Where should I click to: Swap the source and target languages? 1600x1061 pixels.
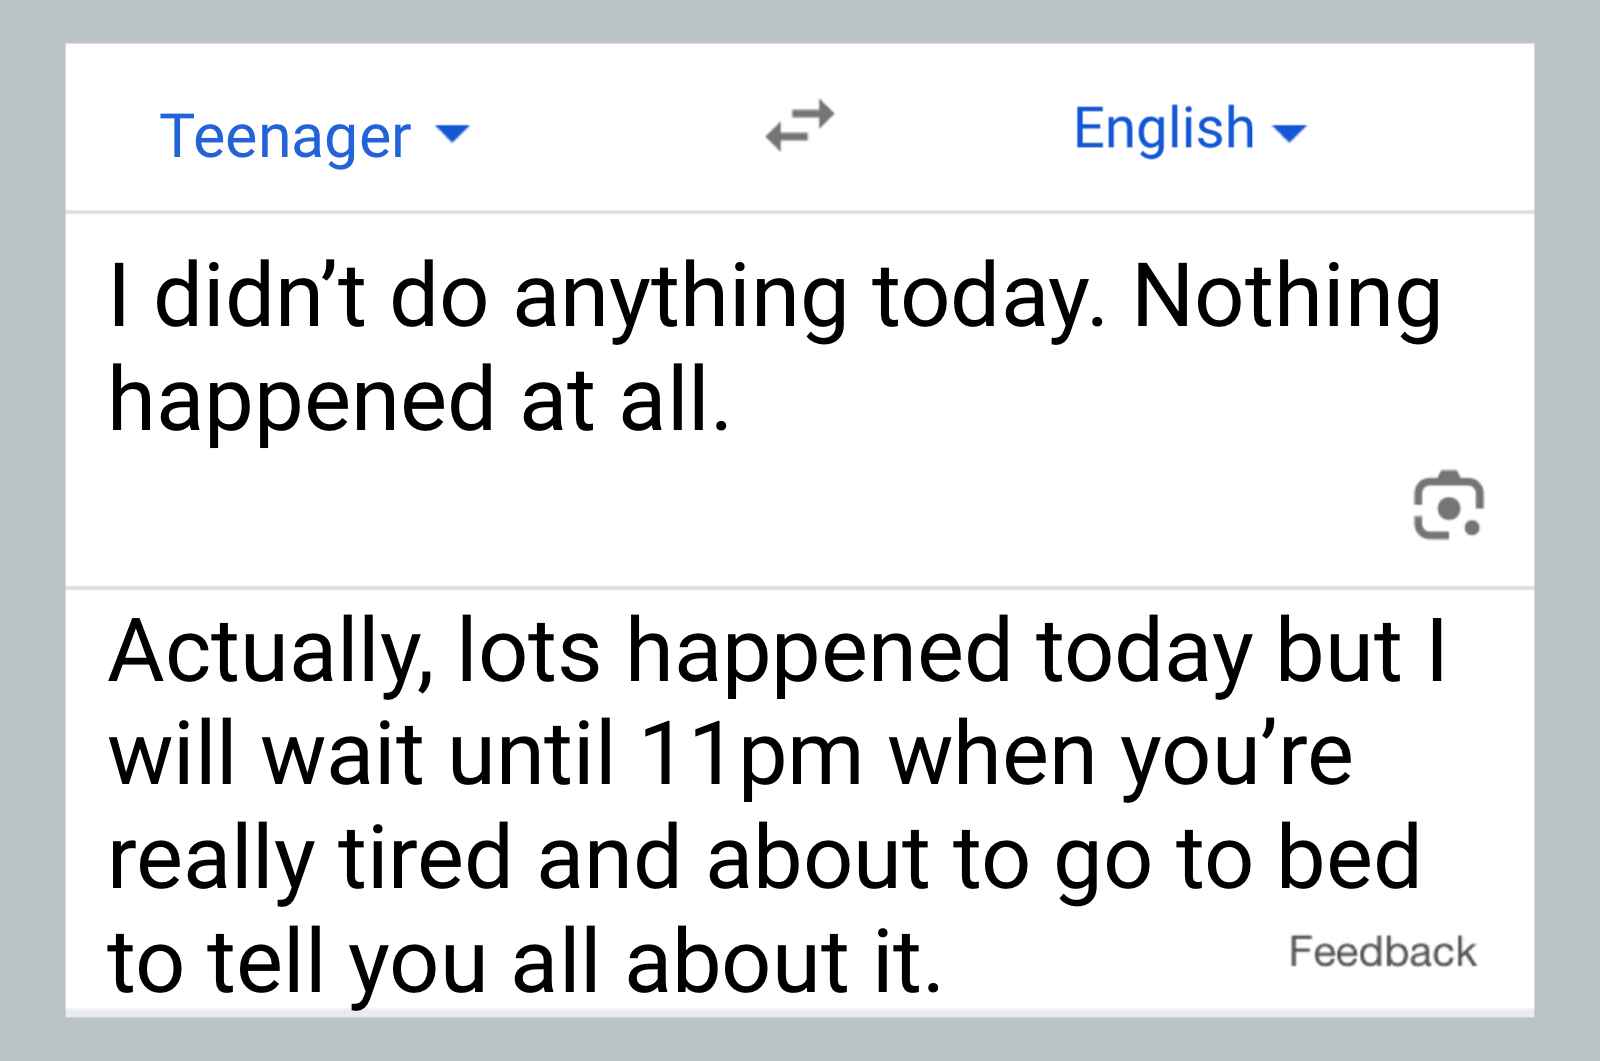point(799,126)
